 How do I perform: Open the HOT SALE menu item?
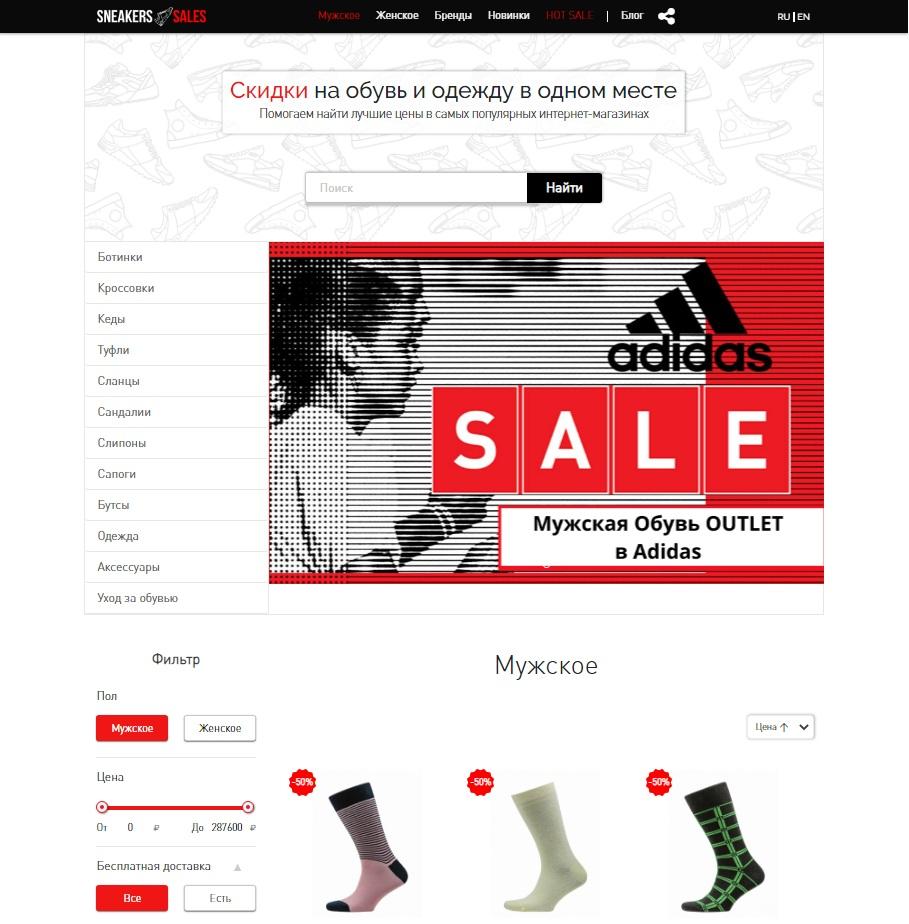[569, 15]
